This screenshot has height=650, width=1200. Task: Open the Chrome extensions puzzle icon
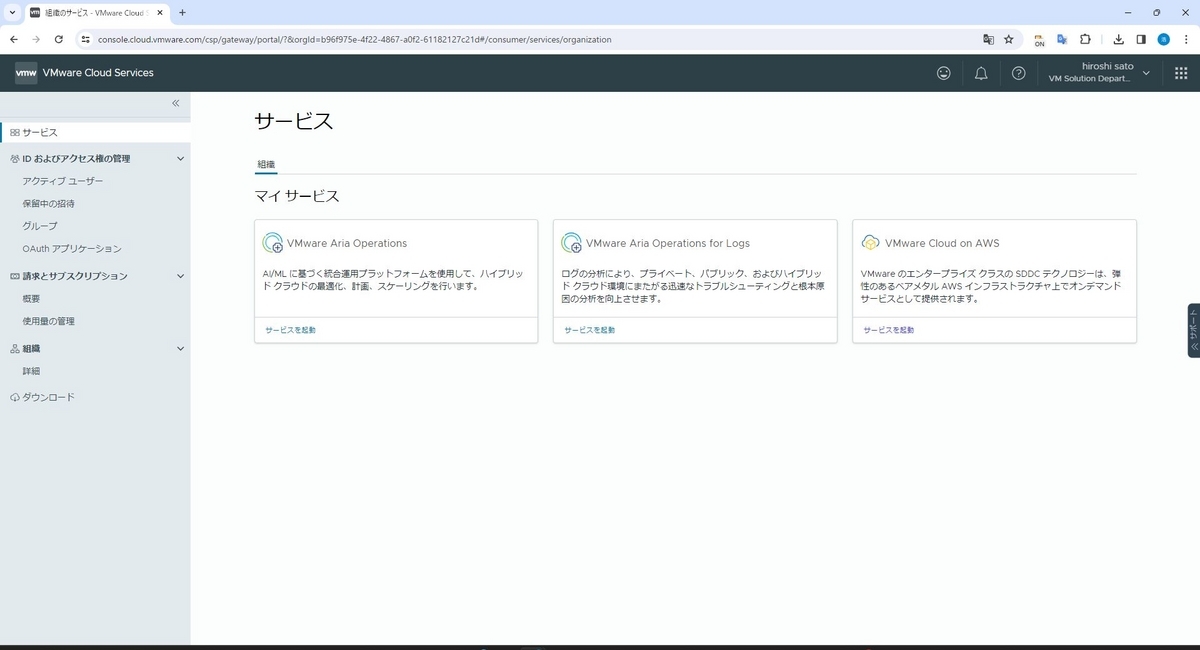[1085, 39]
